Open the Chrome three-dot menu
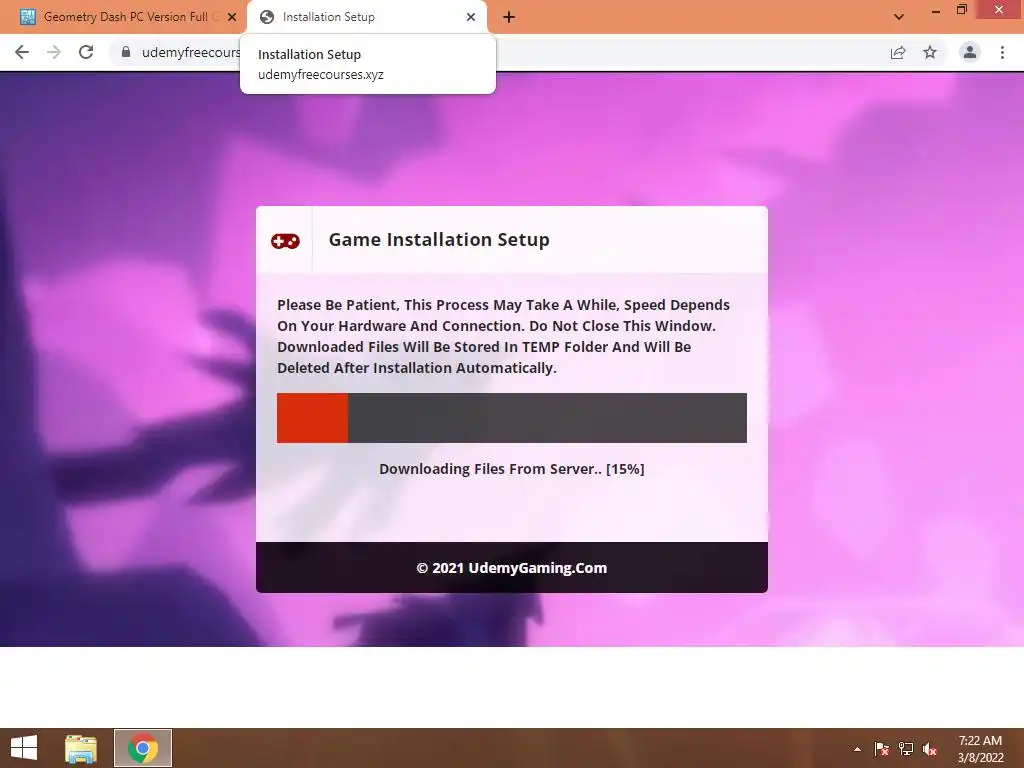The image size is (1024, 768). (x=1002, y=52)
